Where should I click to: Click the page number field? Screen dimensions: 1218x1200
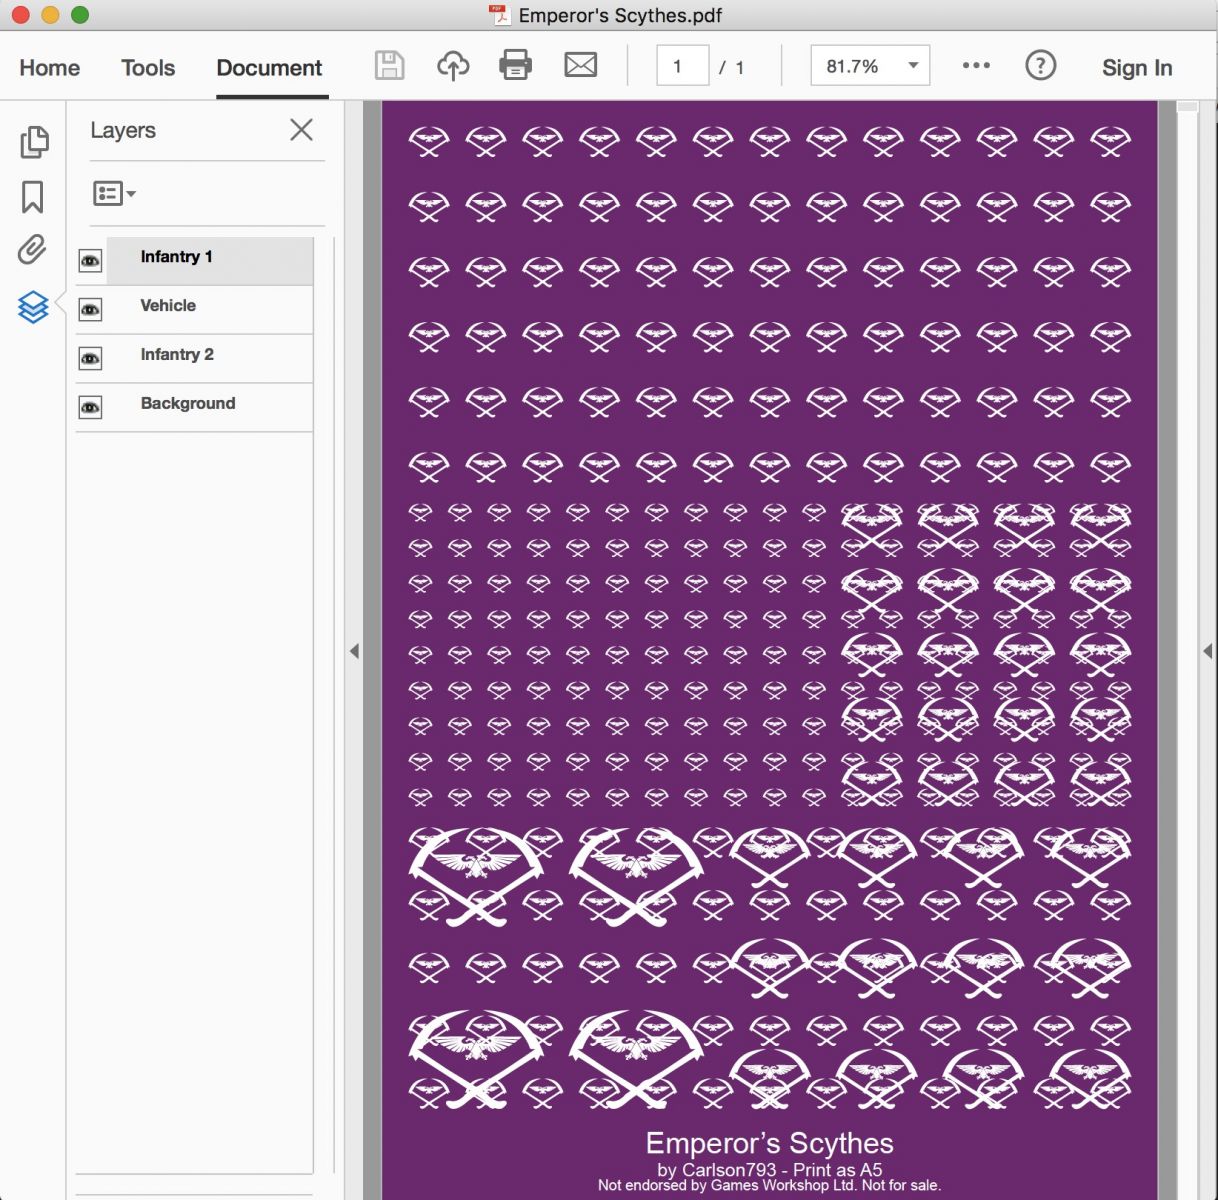682,66
